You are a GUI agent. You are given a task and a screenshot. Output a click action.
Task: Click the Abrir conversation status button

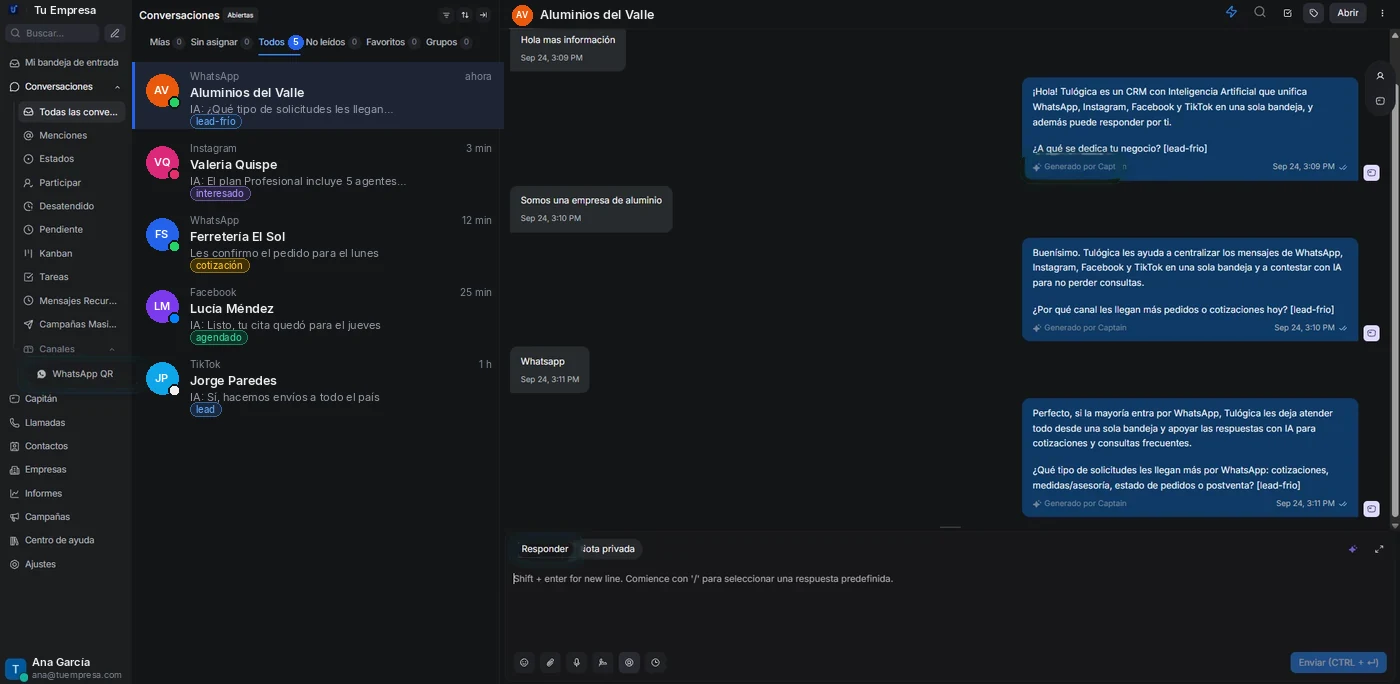pyautogui.click(x=1348, y=13)
